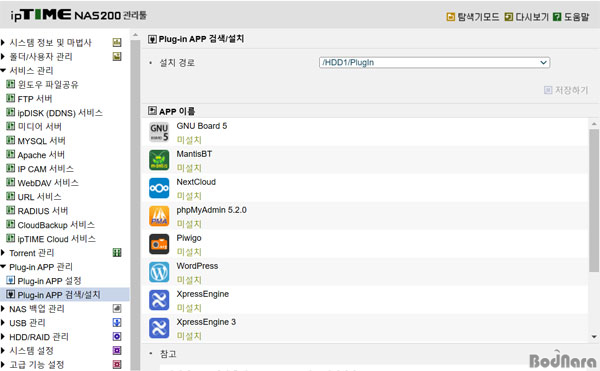
Task: Click the APP 이름 header icon
Action: pyautogui.click(x=152, y=111)
